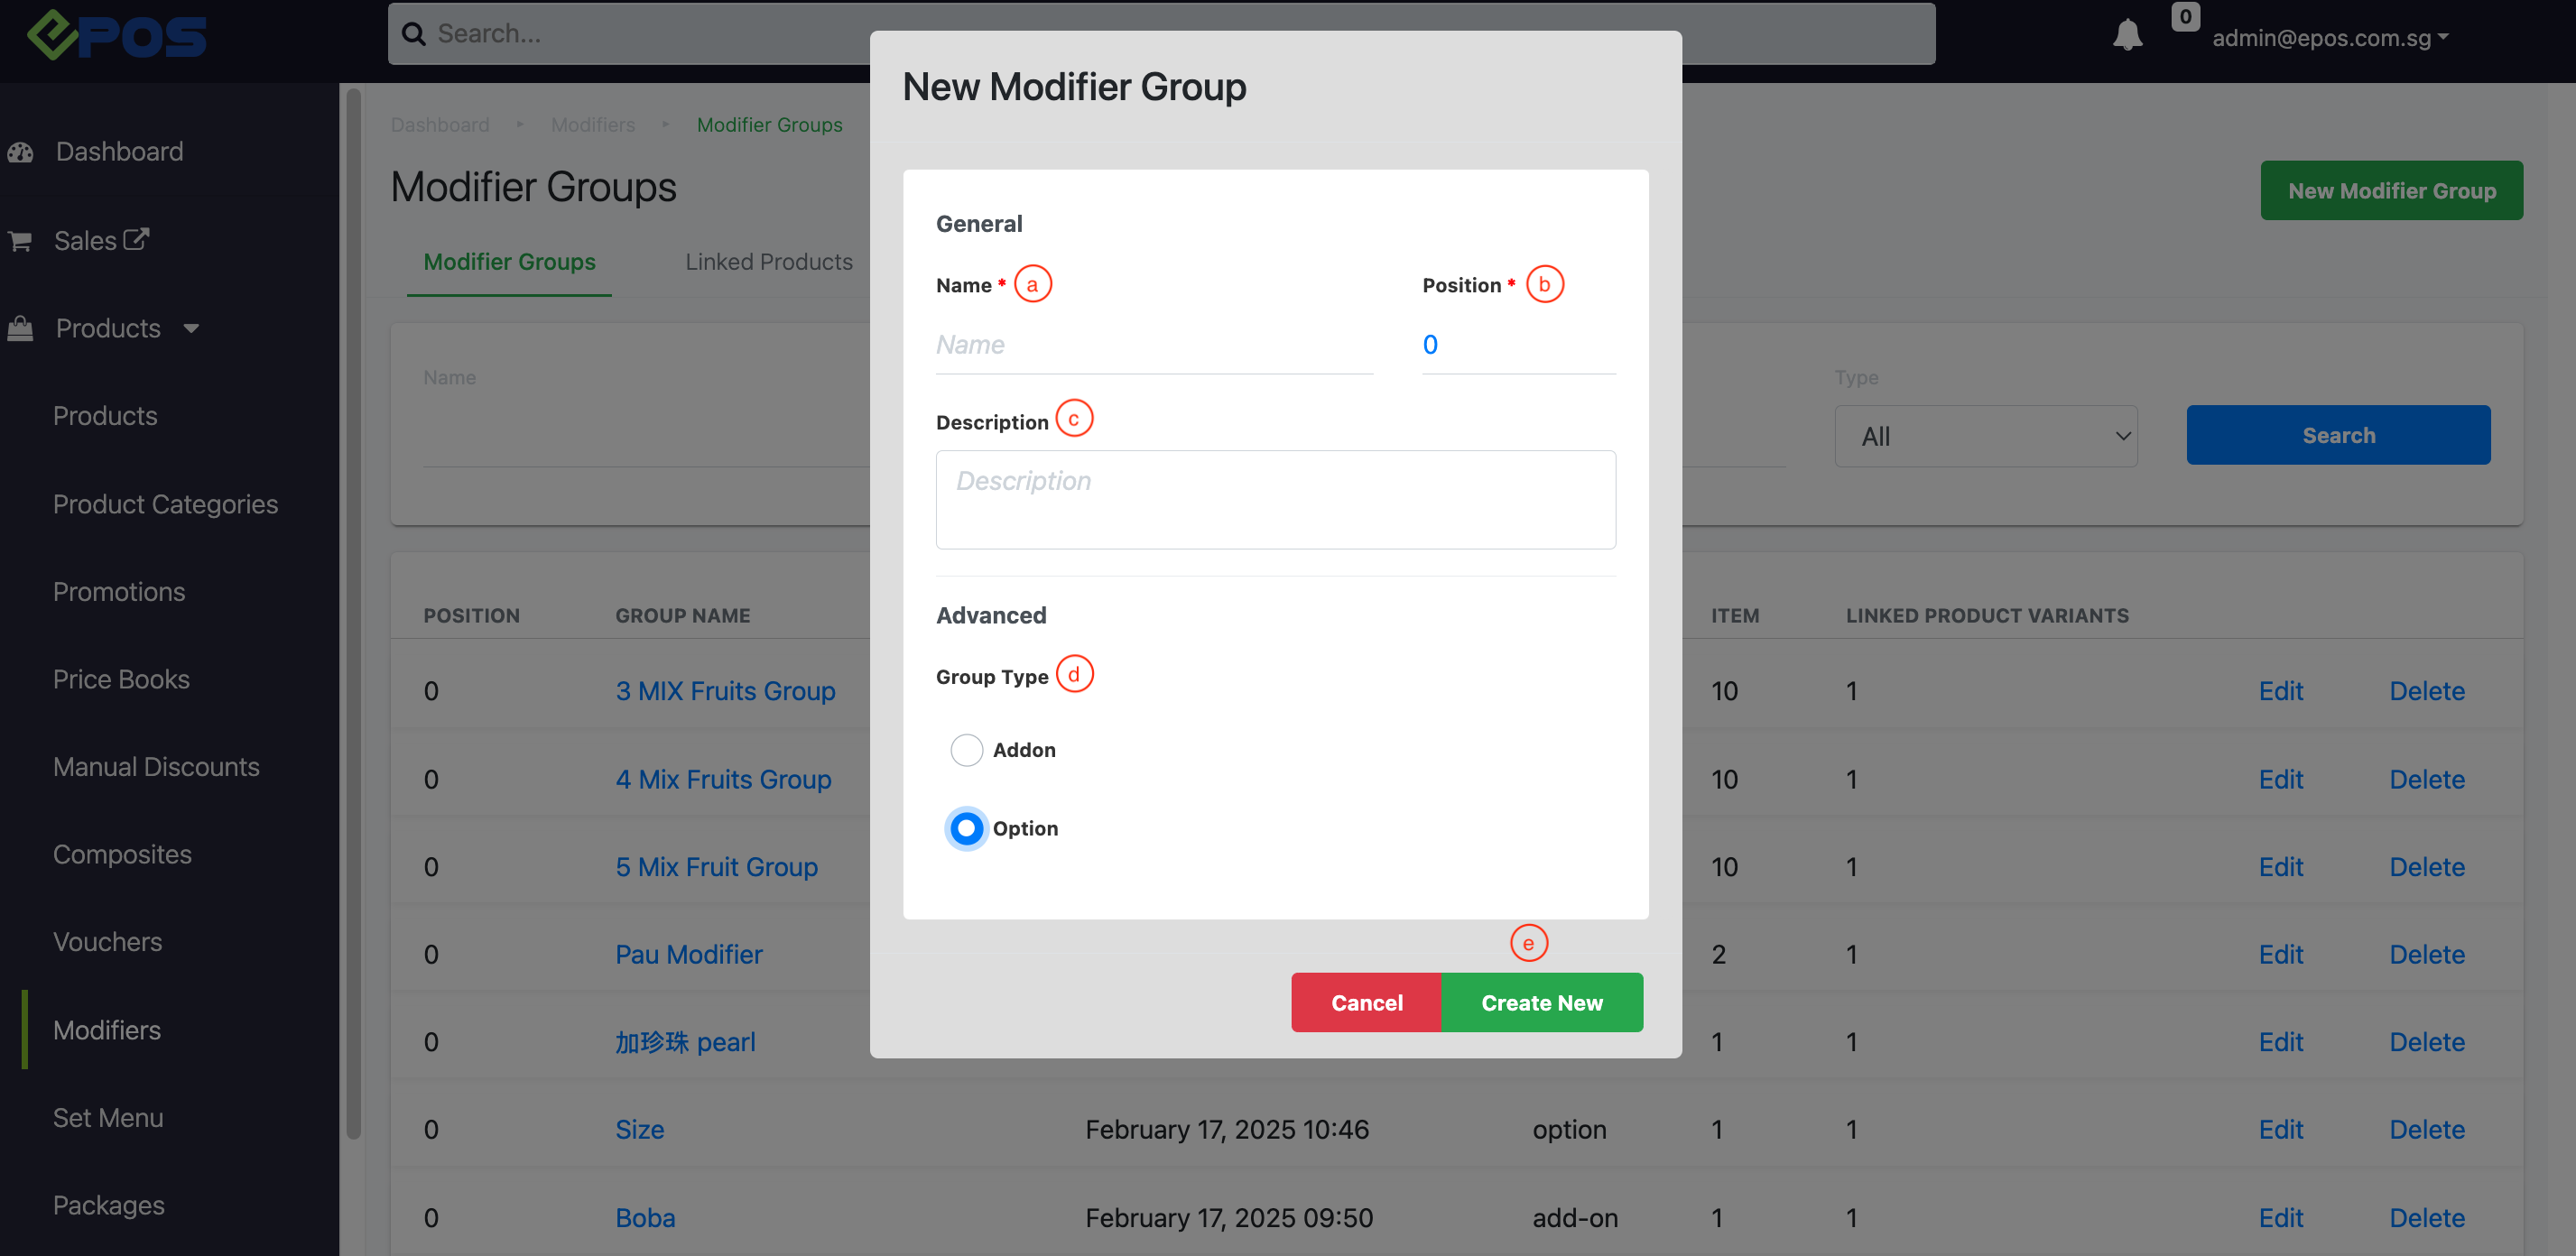Open the Sales sidebar item
Viewport: 2576px width, 1256px height.
coord(85,241)
